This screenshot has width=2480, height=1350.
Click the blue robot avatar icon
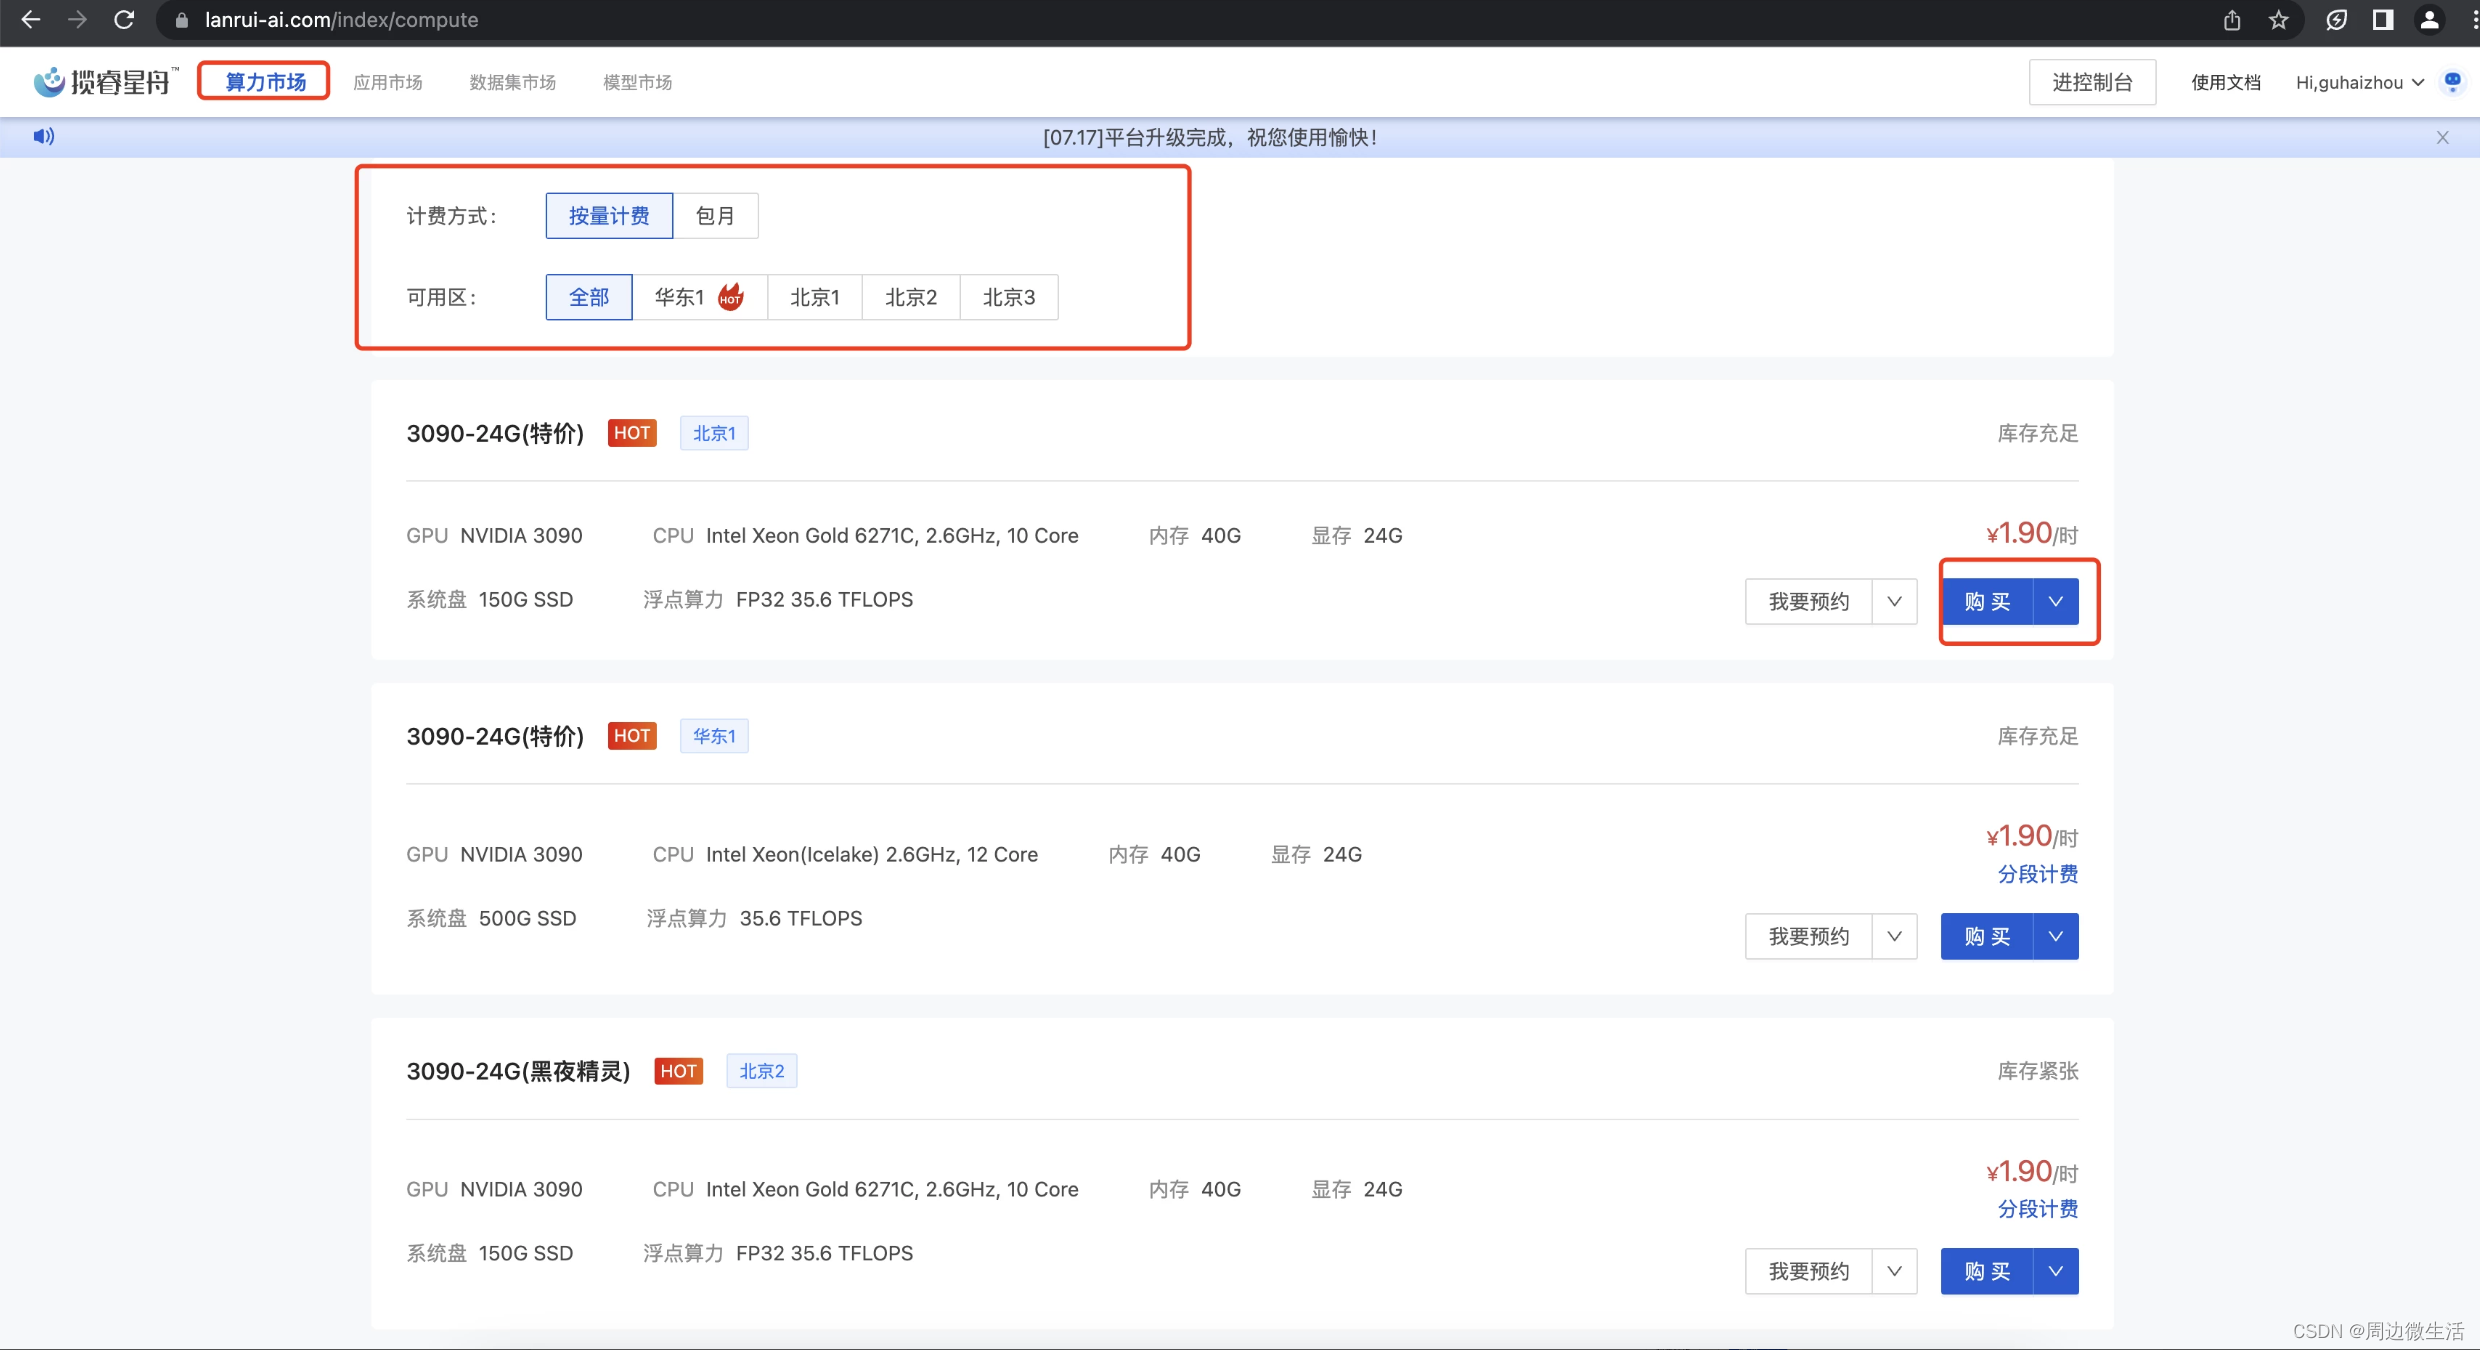pos(2453,82)
